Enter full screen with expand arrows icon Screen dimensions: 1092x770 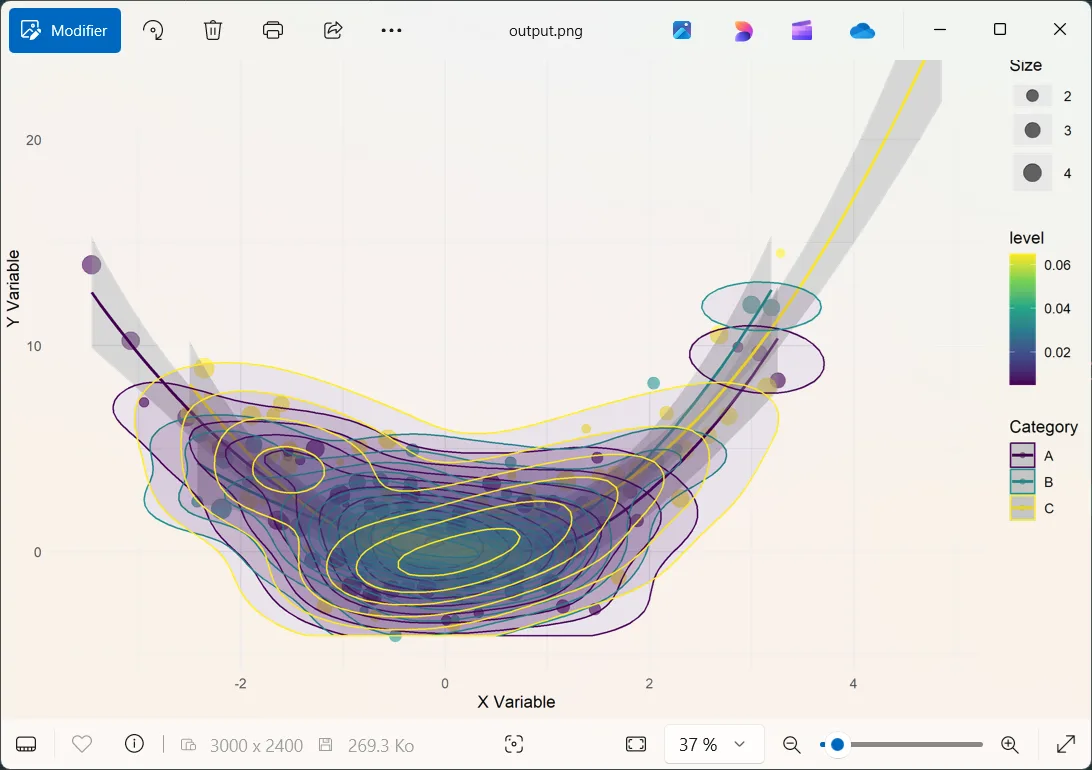point(1066,744)
